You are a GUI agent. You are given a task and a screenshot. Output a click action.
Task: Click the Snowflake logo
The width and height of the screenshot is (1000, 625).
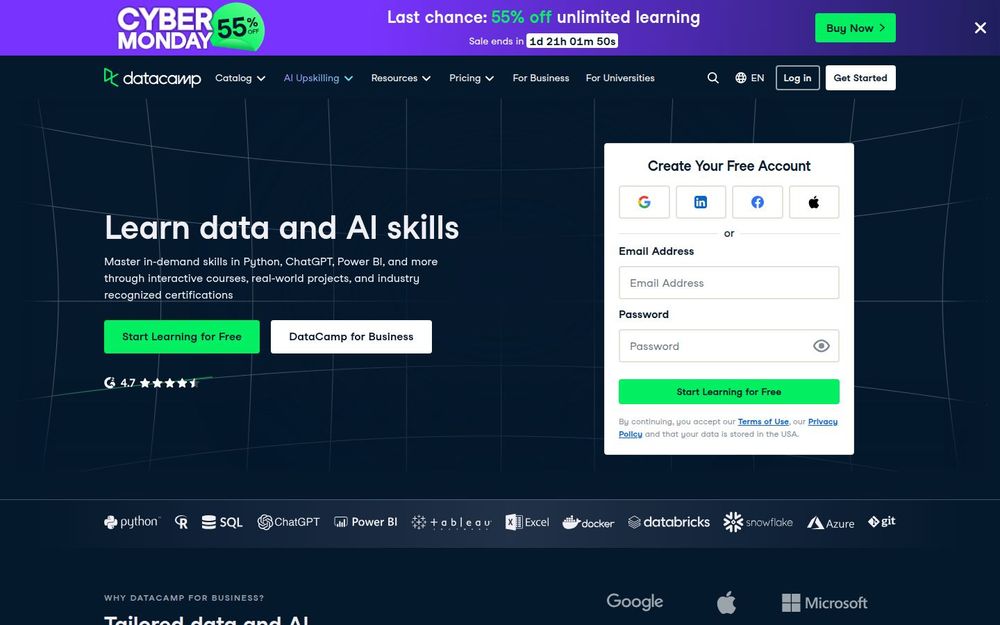click(x=758, y=522)
